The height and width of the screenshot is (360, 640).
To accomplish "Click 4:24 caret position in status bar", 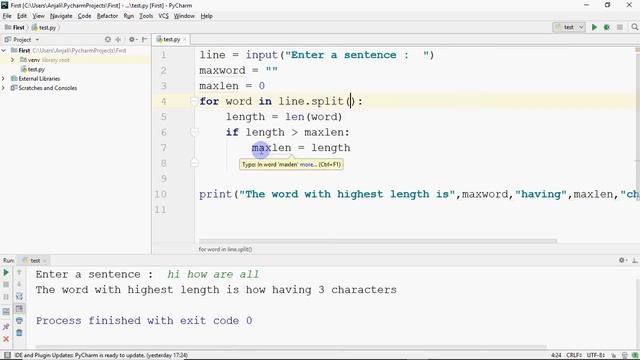I will (x=556, y=355).
